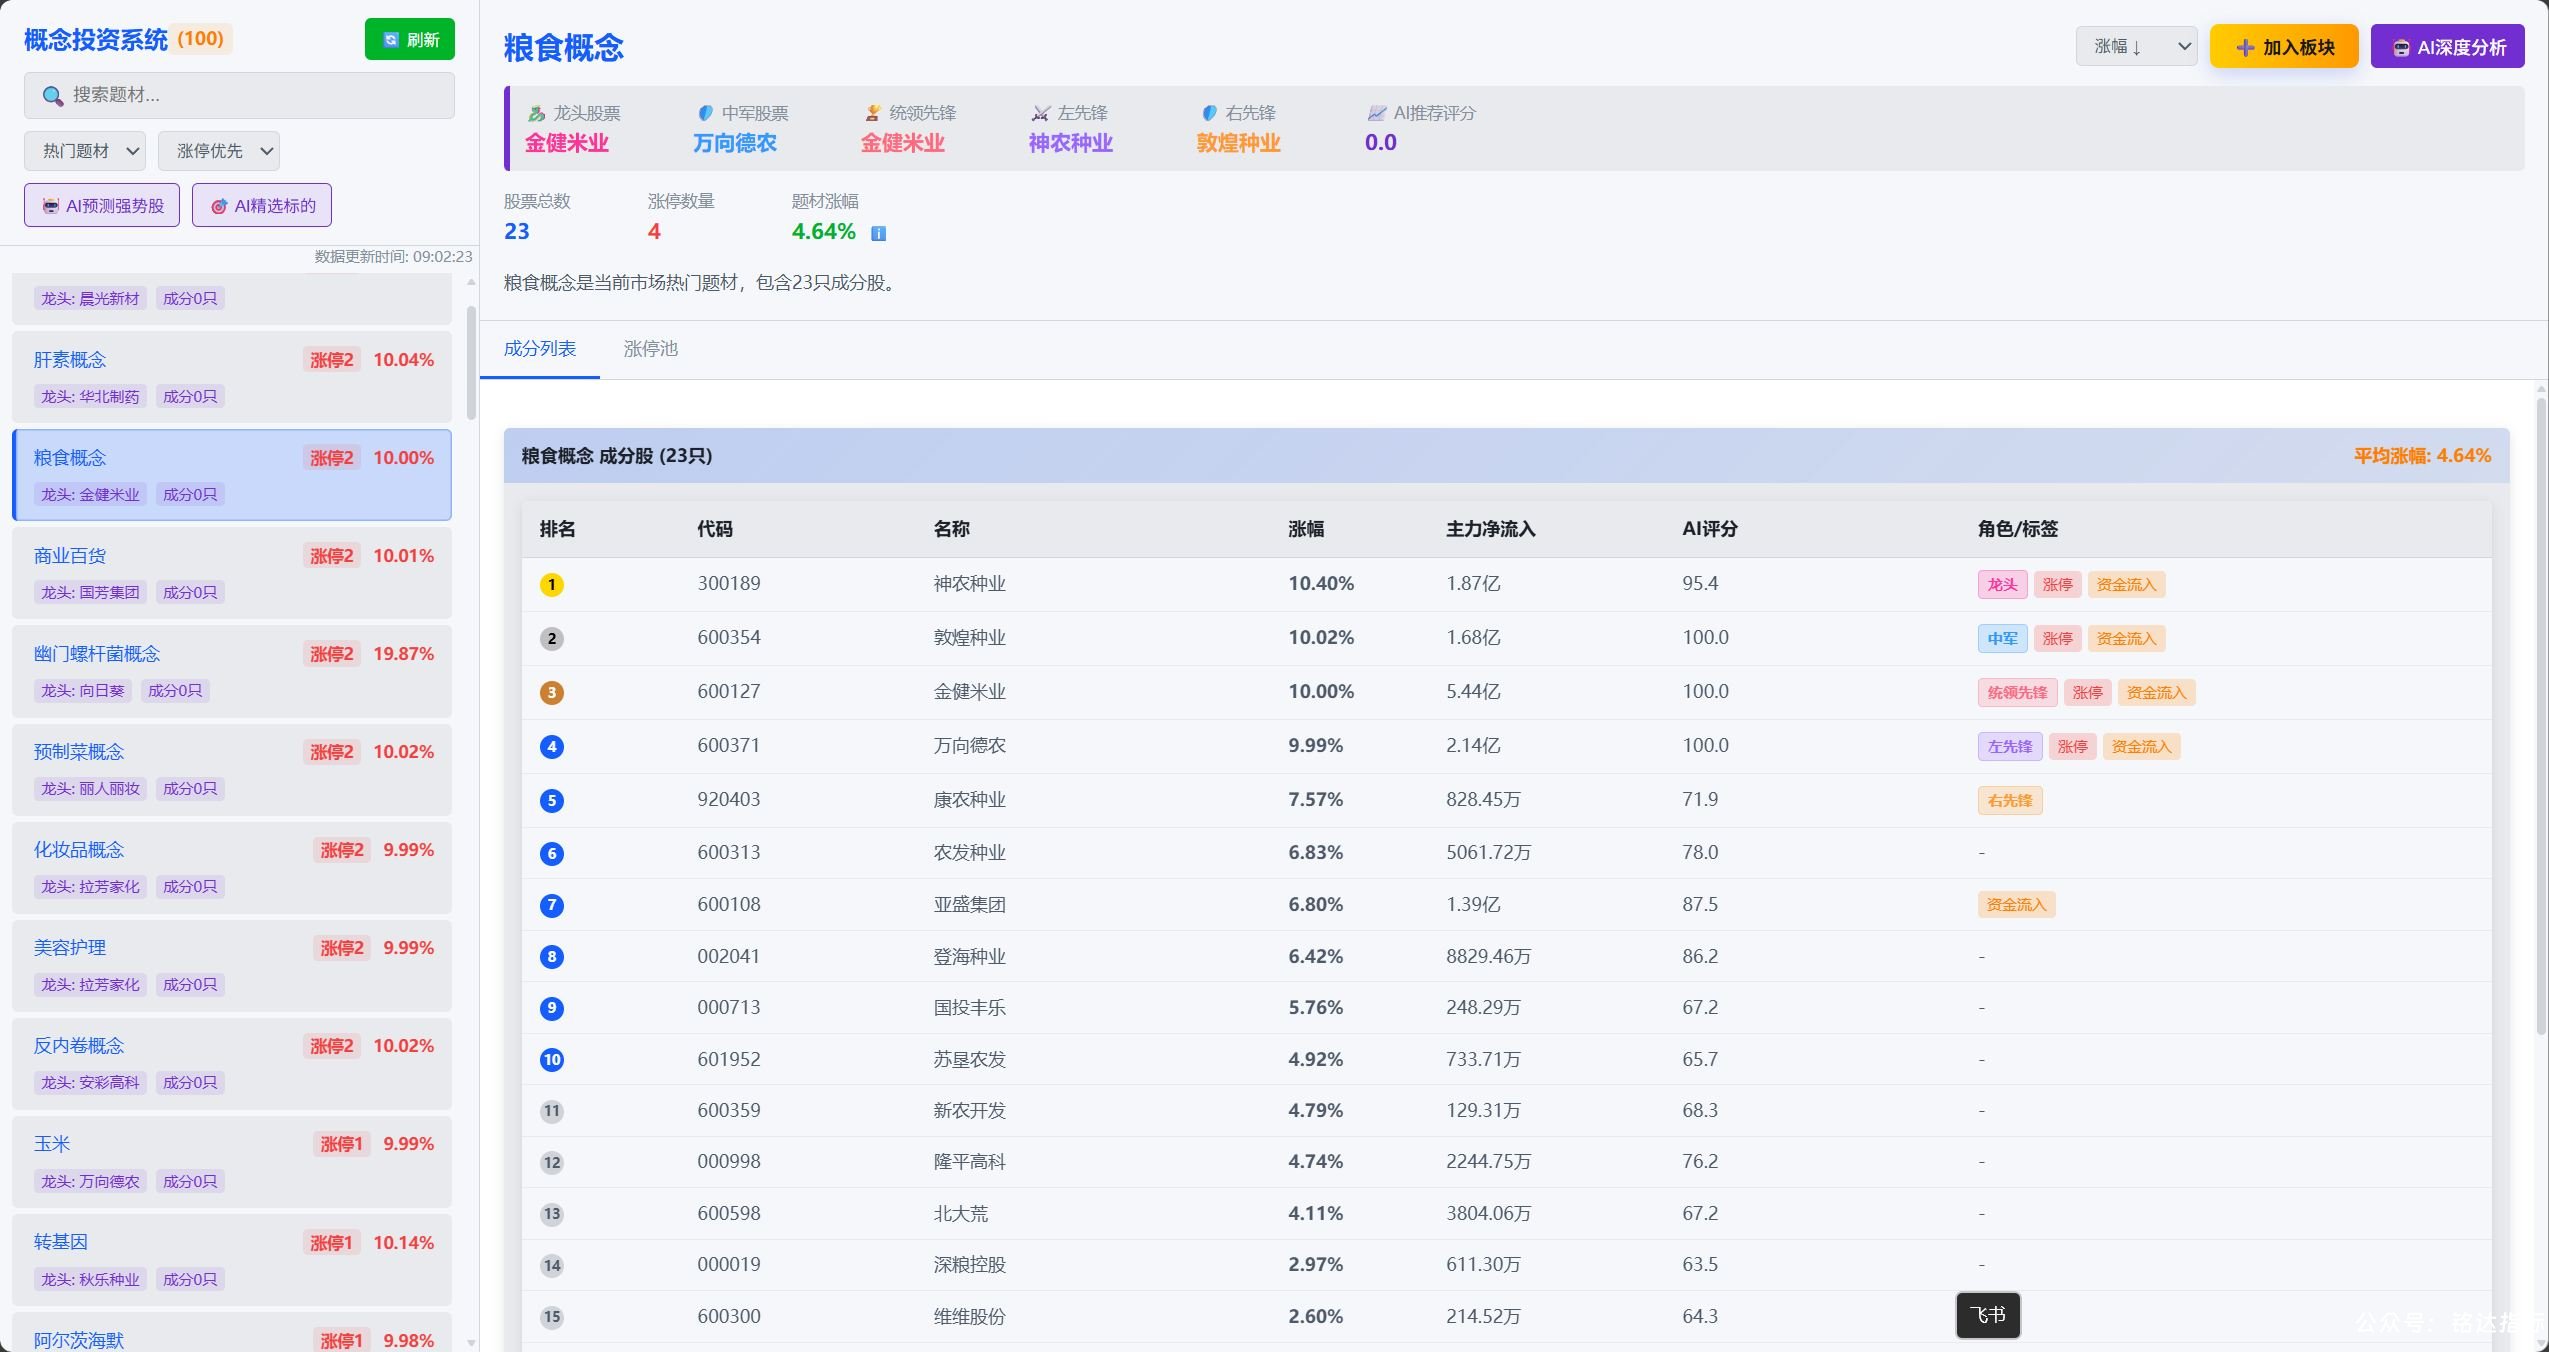The image size is (2549, 1352).
Task: Click the bronze rank 3 badge
Action: pyautogui.click(x=552, y=693)
